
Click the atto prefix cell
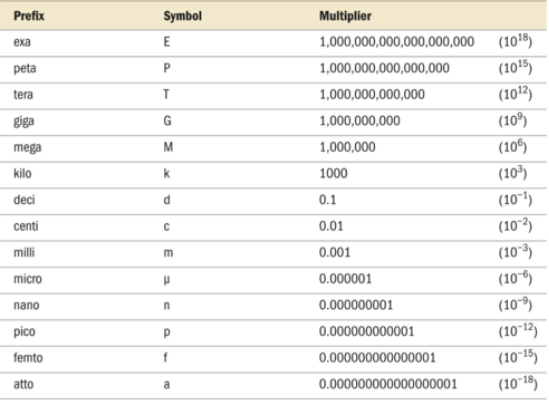point(23,384)
